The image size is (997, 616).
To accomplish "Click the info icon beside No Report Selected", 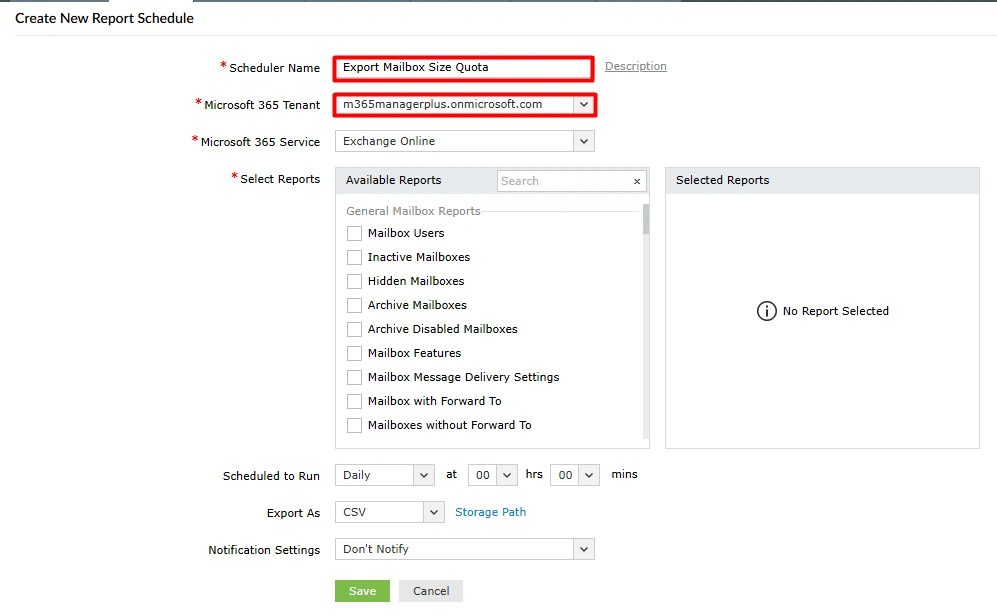I will coord(766,311).
